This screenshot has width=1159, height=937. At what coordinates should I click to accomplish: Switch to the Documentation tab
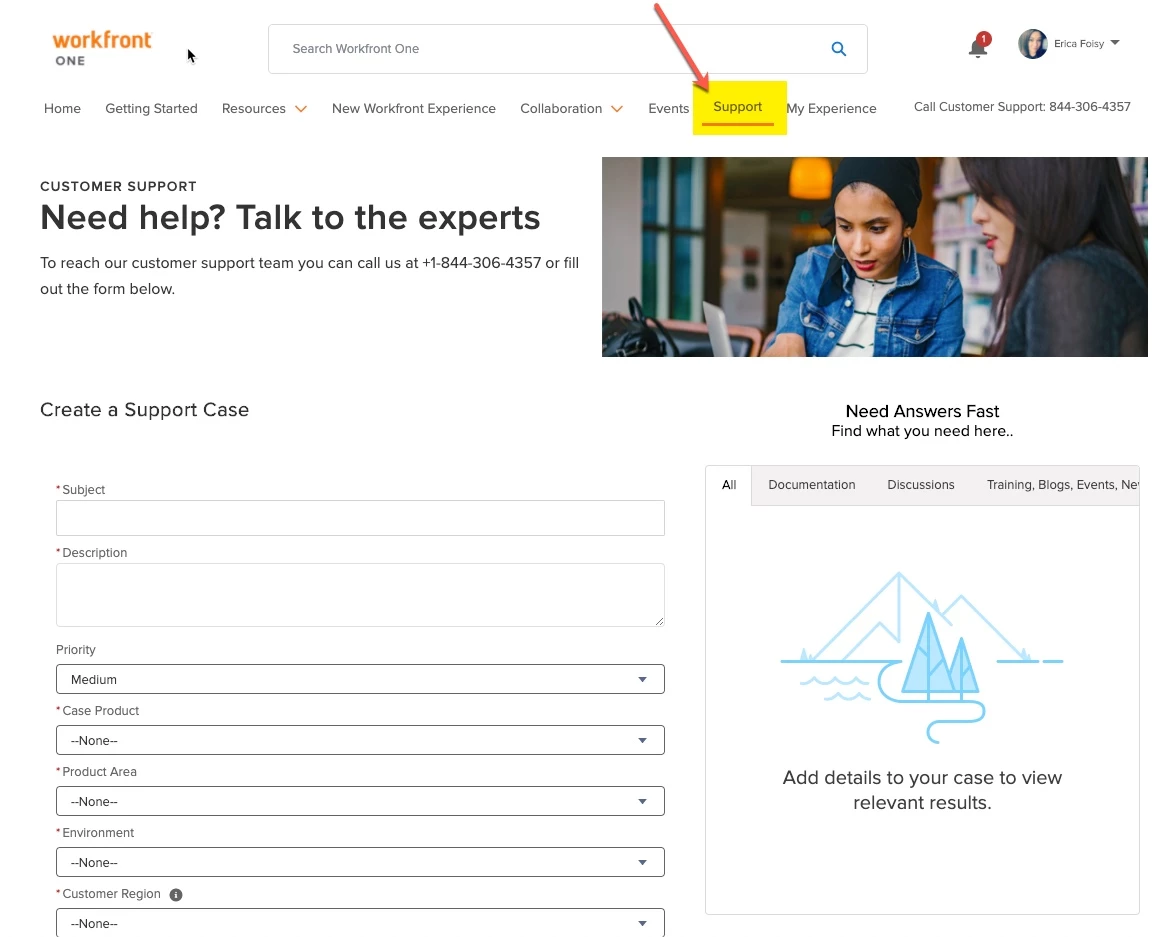click(812, 485)
